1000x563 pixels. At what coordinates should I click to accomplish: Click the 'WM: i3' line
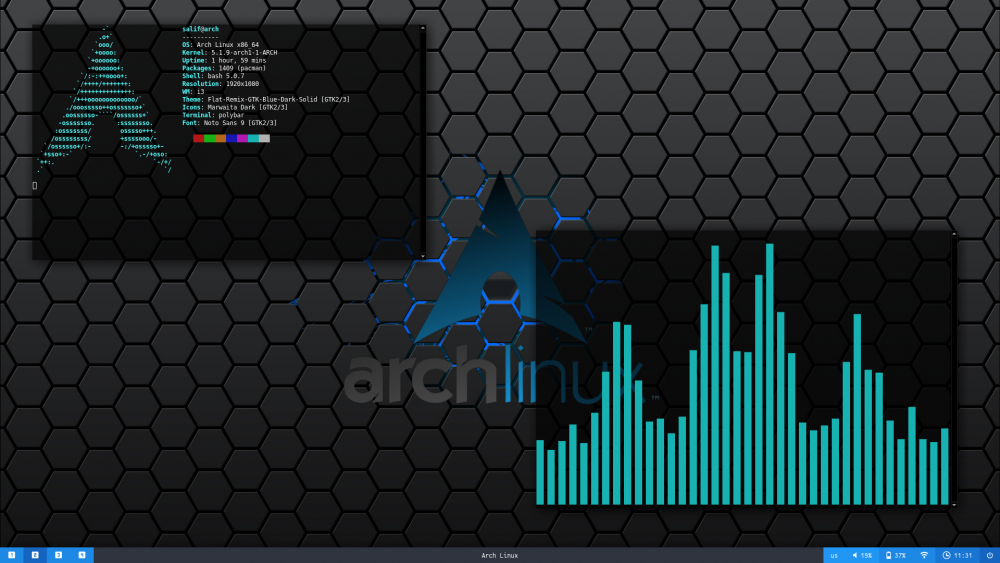pyautogui.click(x=193, y=92)
